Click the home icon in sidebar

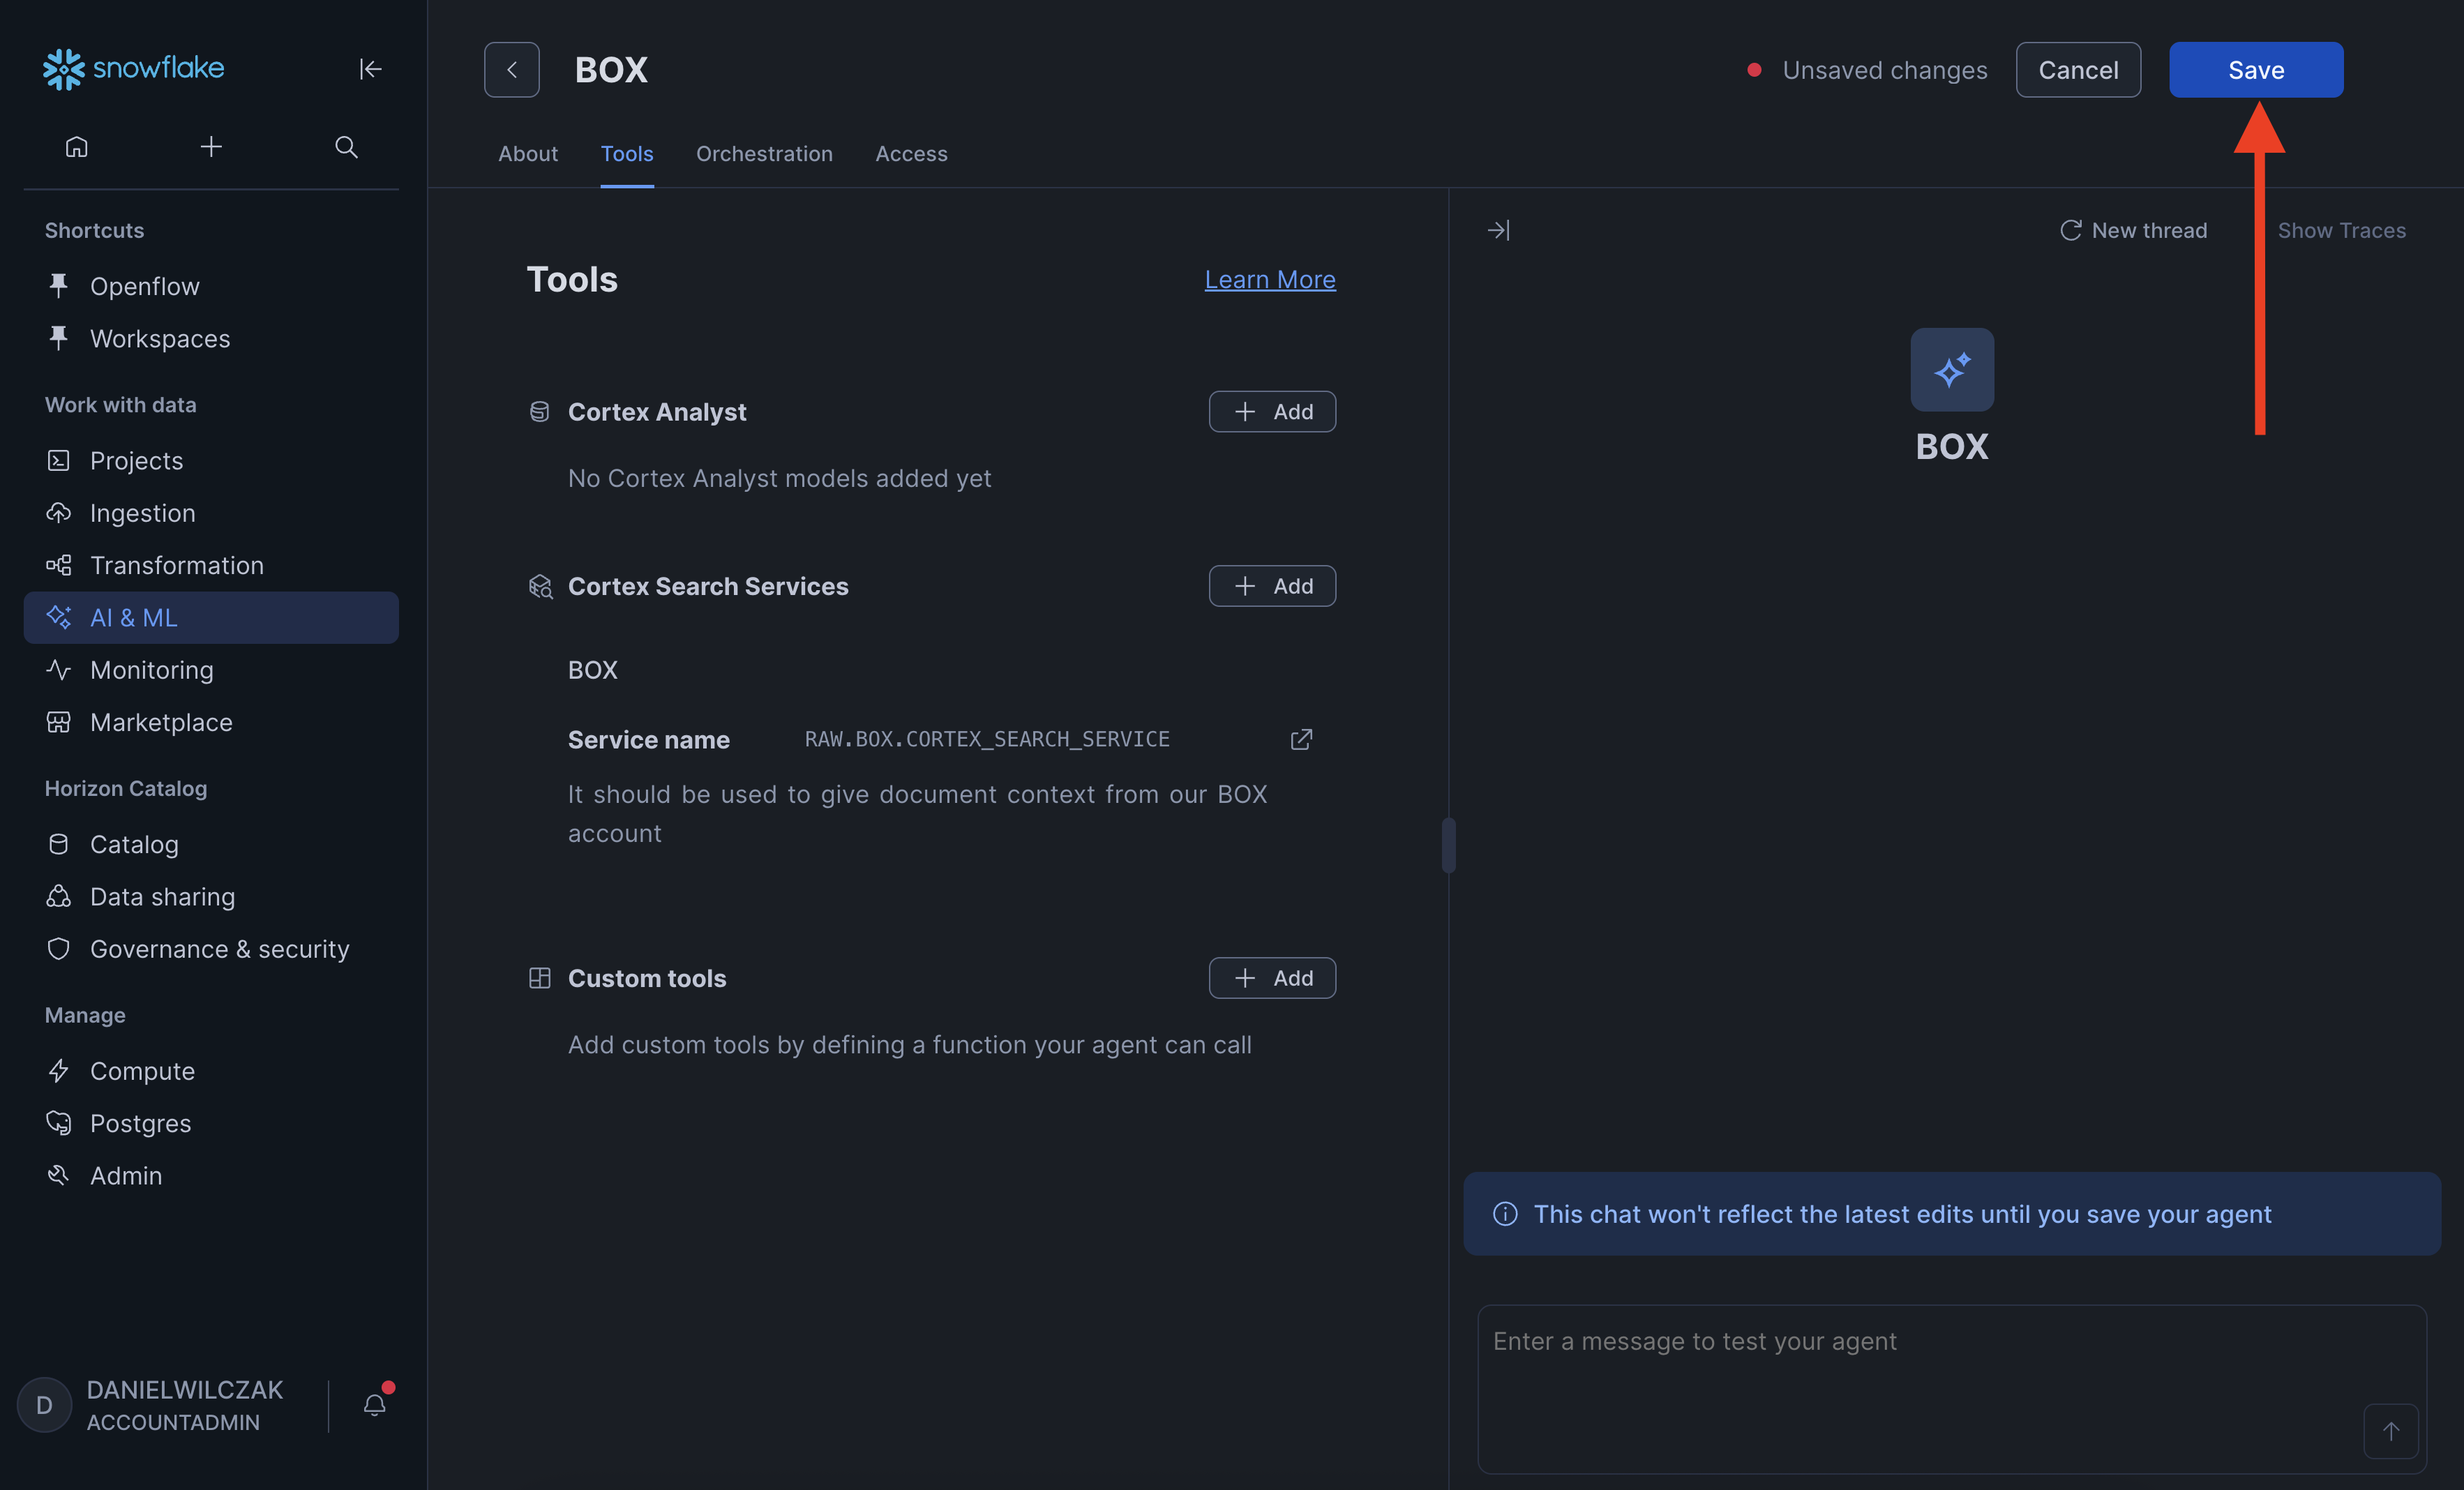pos(77,147)
